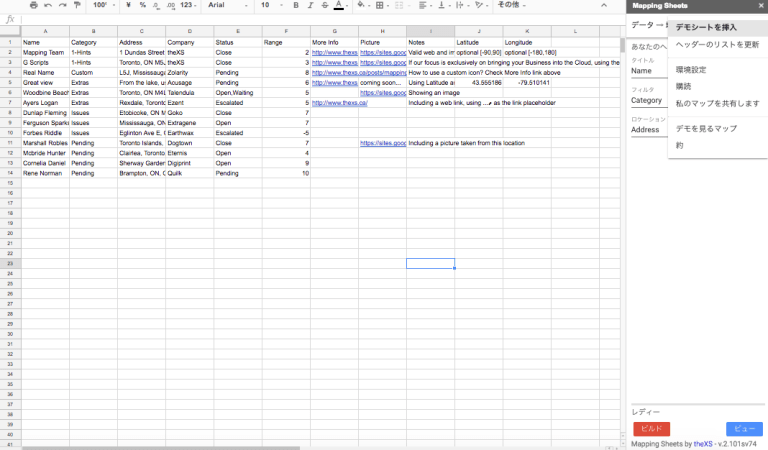The image size is (768, 450).
Task: Select column A header
Action: click(x=45, y=31)
